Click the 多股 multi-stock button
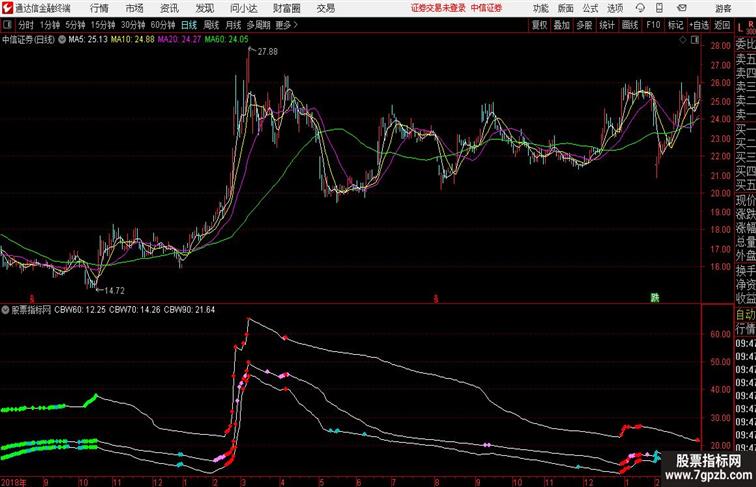756x487 pixels. pyautogui.click(x=584, y=25)
